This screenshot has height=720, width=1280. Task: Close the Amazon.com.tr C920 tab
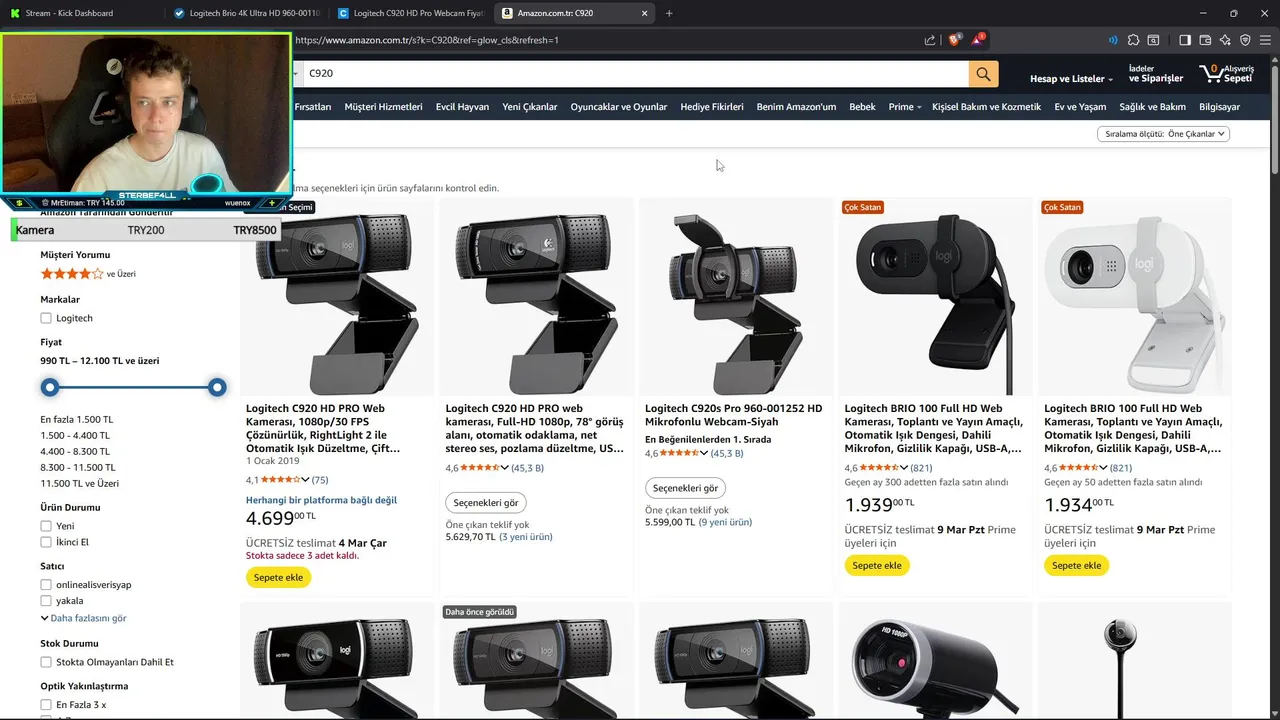[645, 13]
